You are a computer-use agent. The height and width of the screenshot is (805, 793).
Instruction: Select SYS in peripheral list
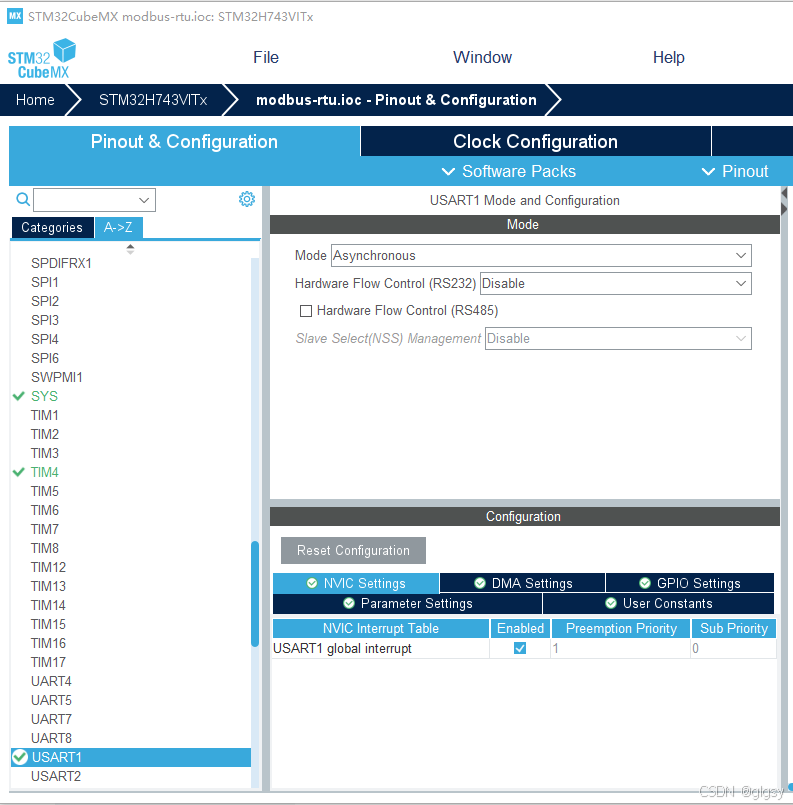[x=44, y=396]
